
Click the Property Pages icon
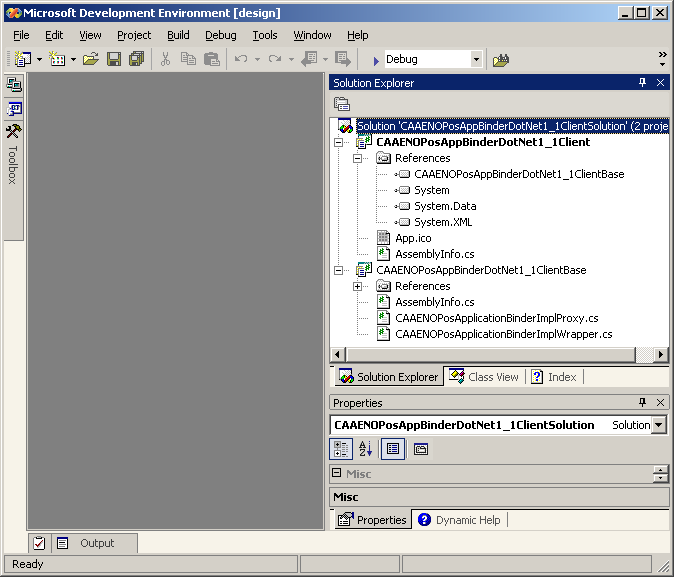click(x=421, y=449)
